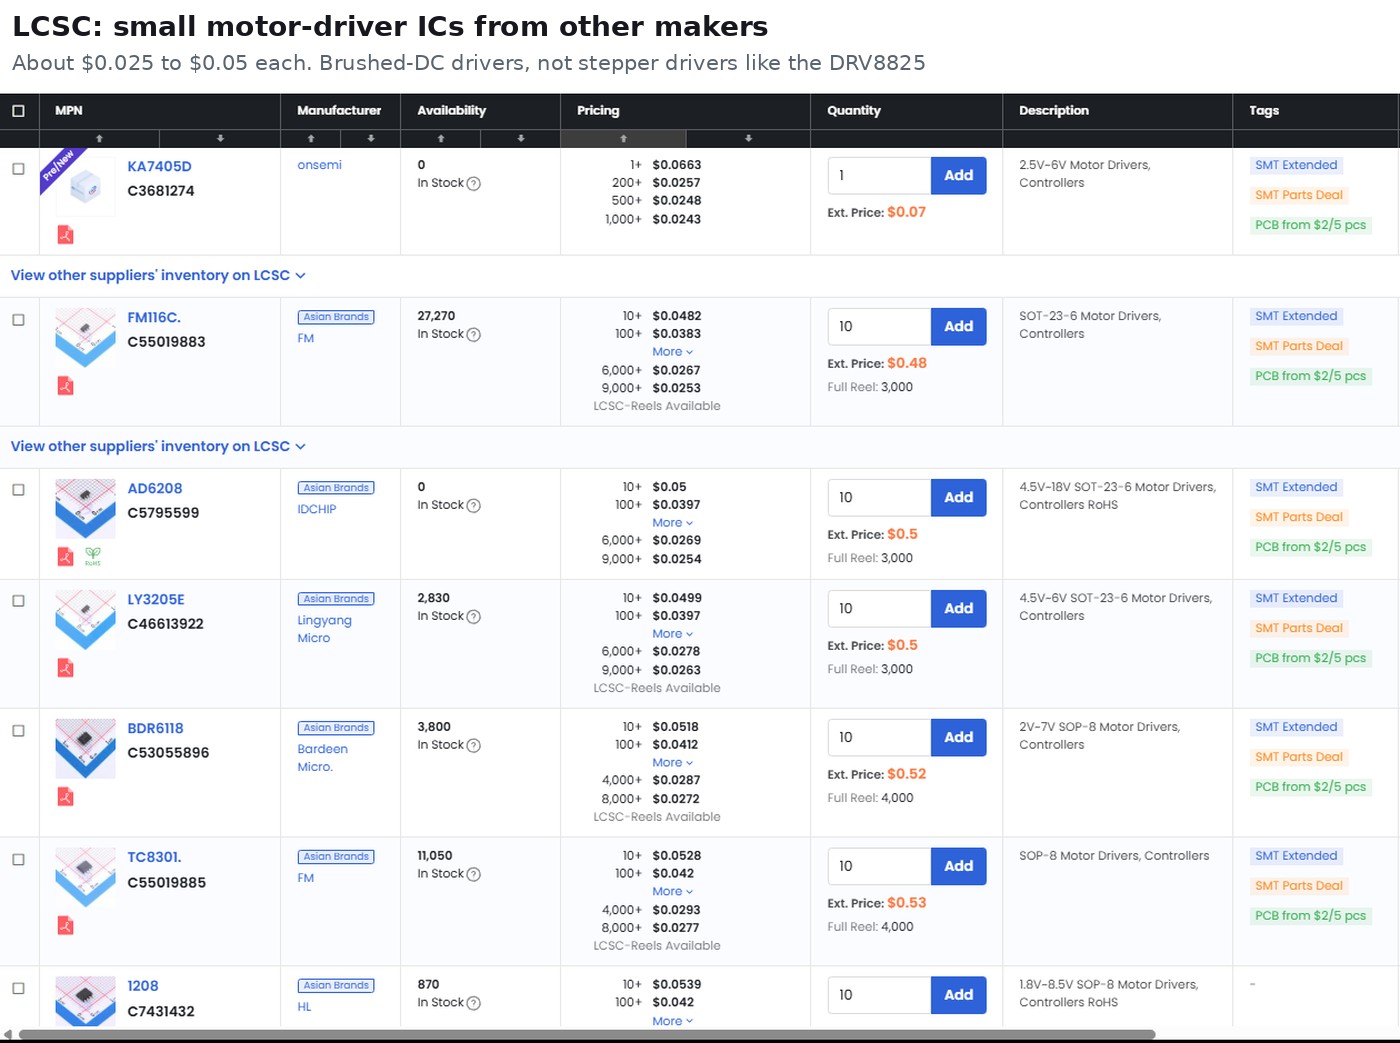Sort Pricing descending with the down arrow

748,138
